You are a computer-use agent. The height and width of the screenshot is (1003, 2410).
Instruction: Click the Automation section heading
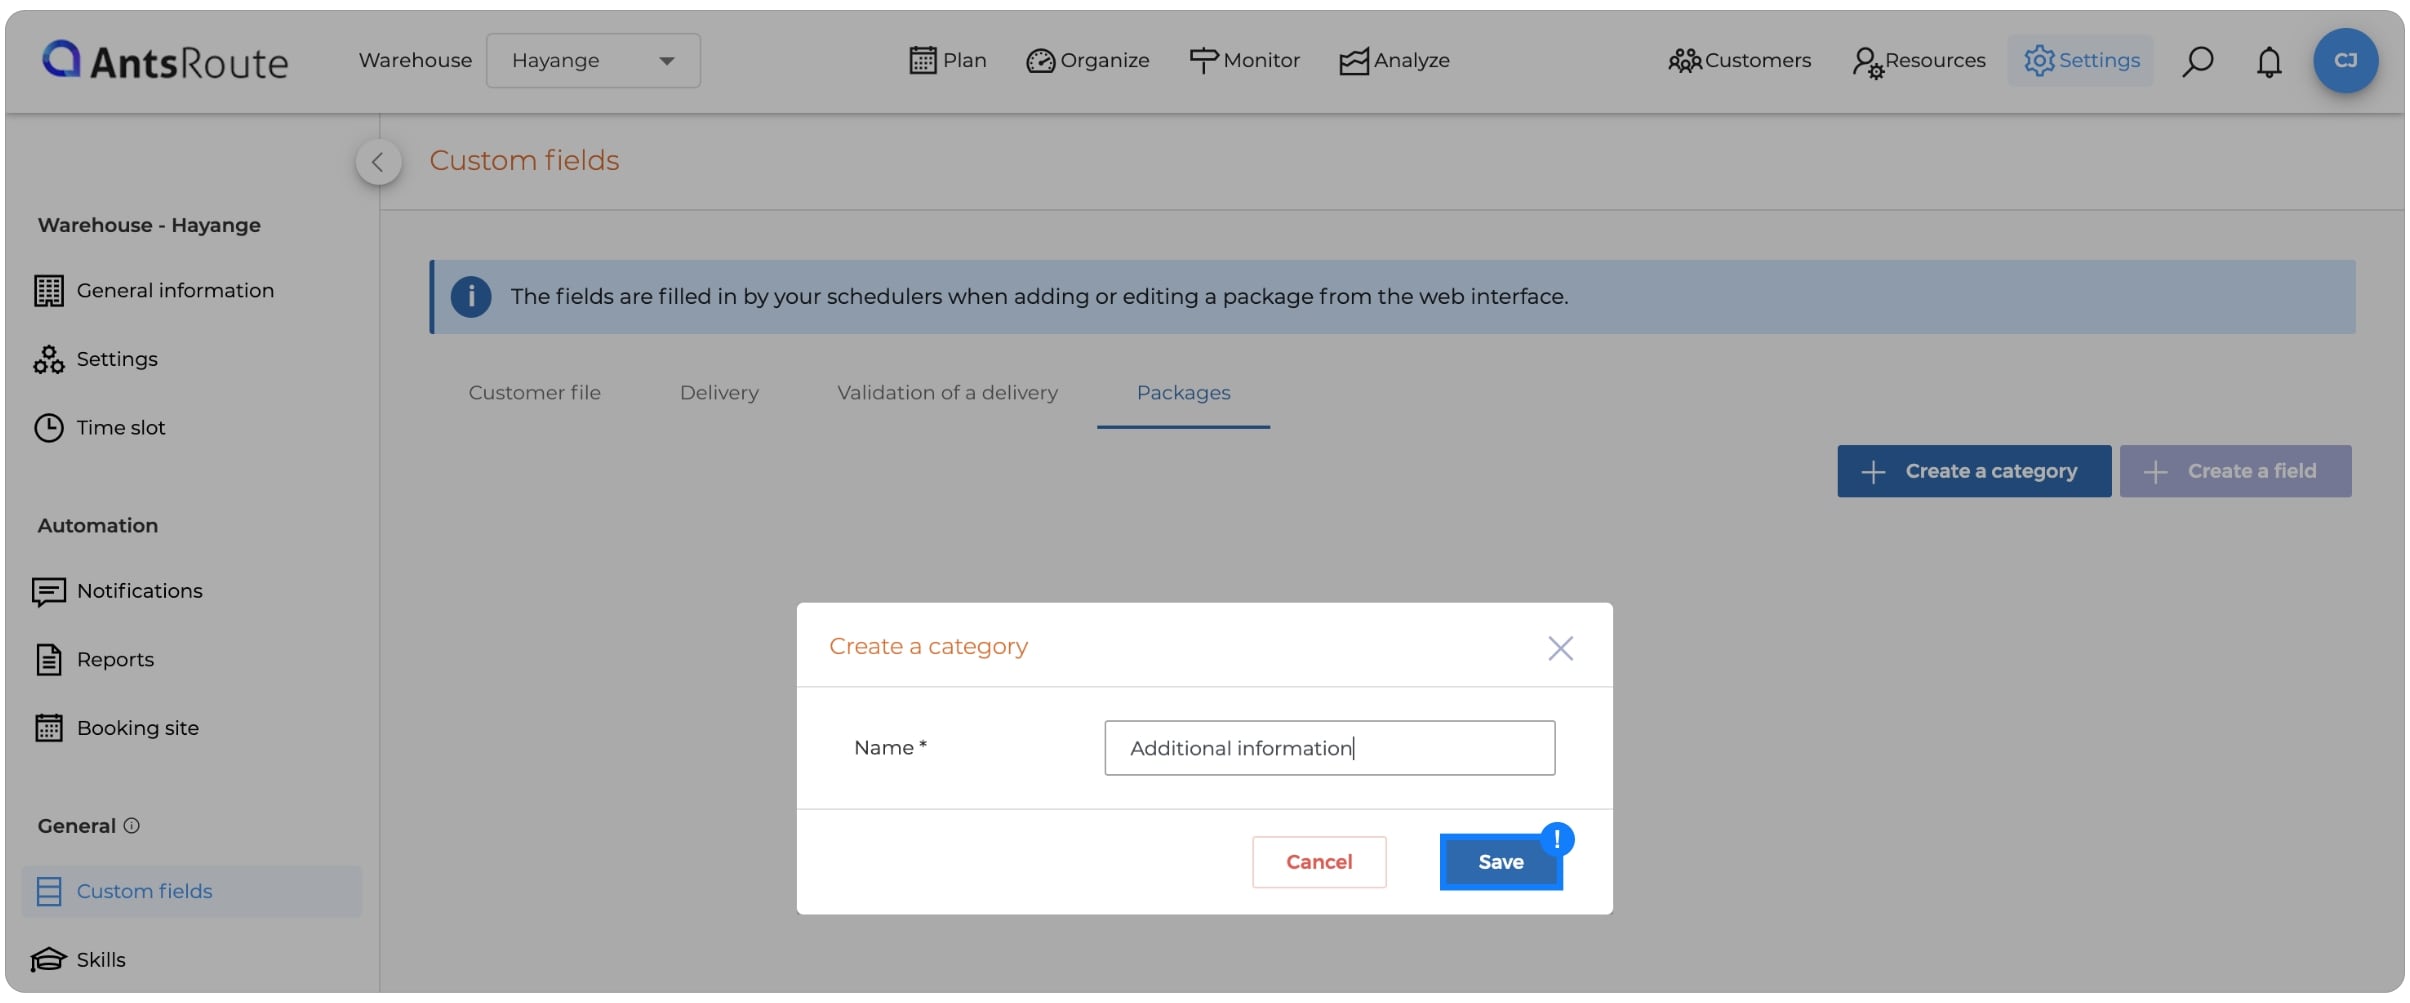pyautogui.click(x=98, y=526)
